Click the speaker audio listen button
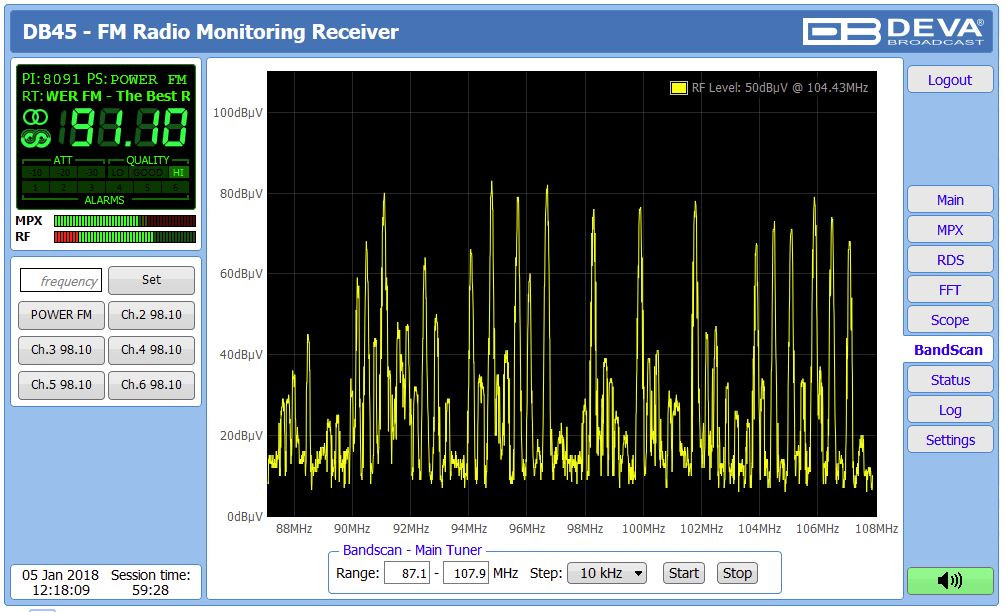The height and width of the screenshot is (612, 1004). click(x=950, y=580)
